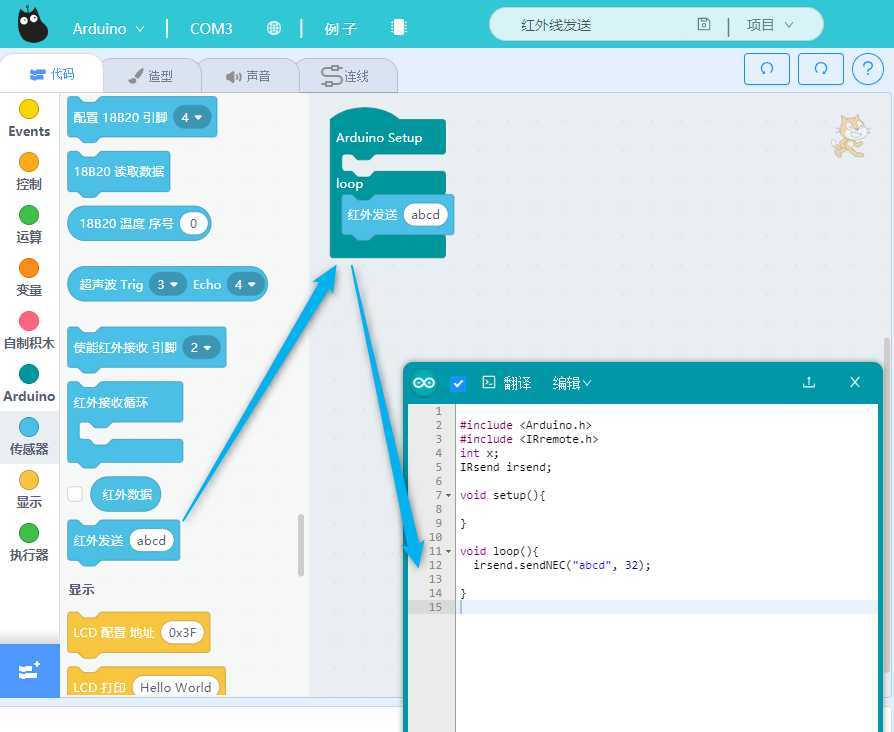Edit the Hello World text field

[x=176, y=687]
